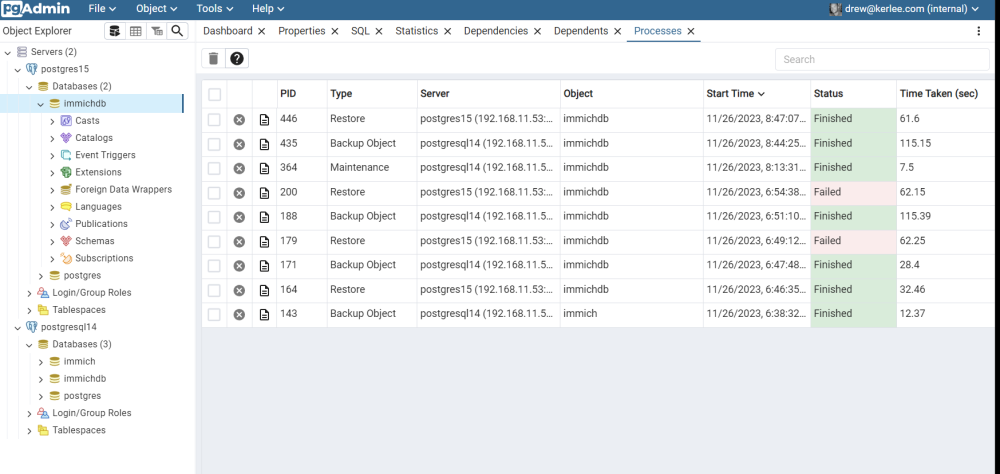Open the help question-mark button
The width and height of the screenshot is (1000, 474).
pyautogui.click(x=237, y=59)
